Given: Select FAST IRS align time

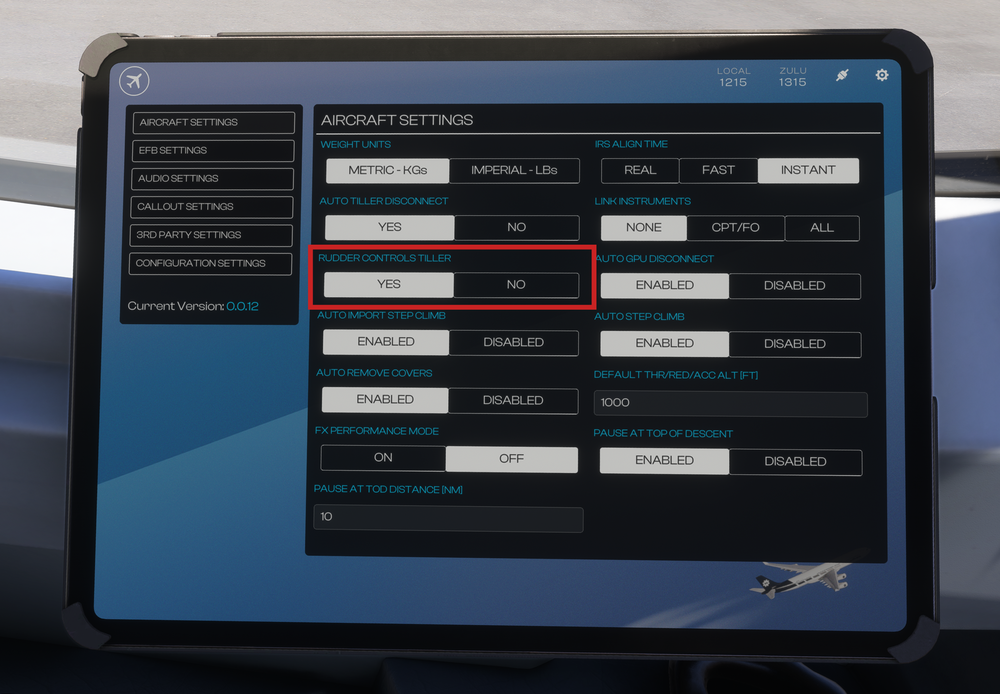Looking at the screenshot, I should (x=718, y=170).
